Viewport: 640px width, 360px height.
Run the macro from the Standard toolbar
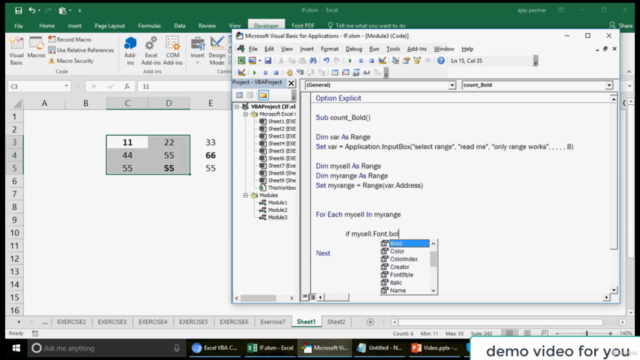click(350, 61)
